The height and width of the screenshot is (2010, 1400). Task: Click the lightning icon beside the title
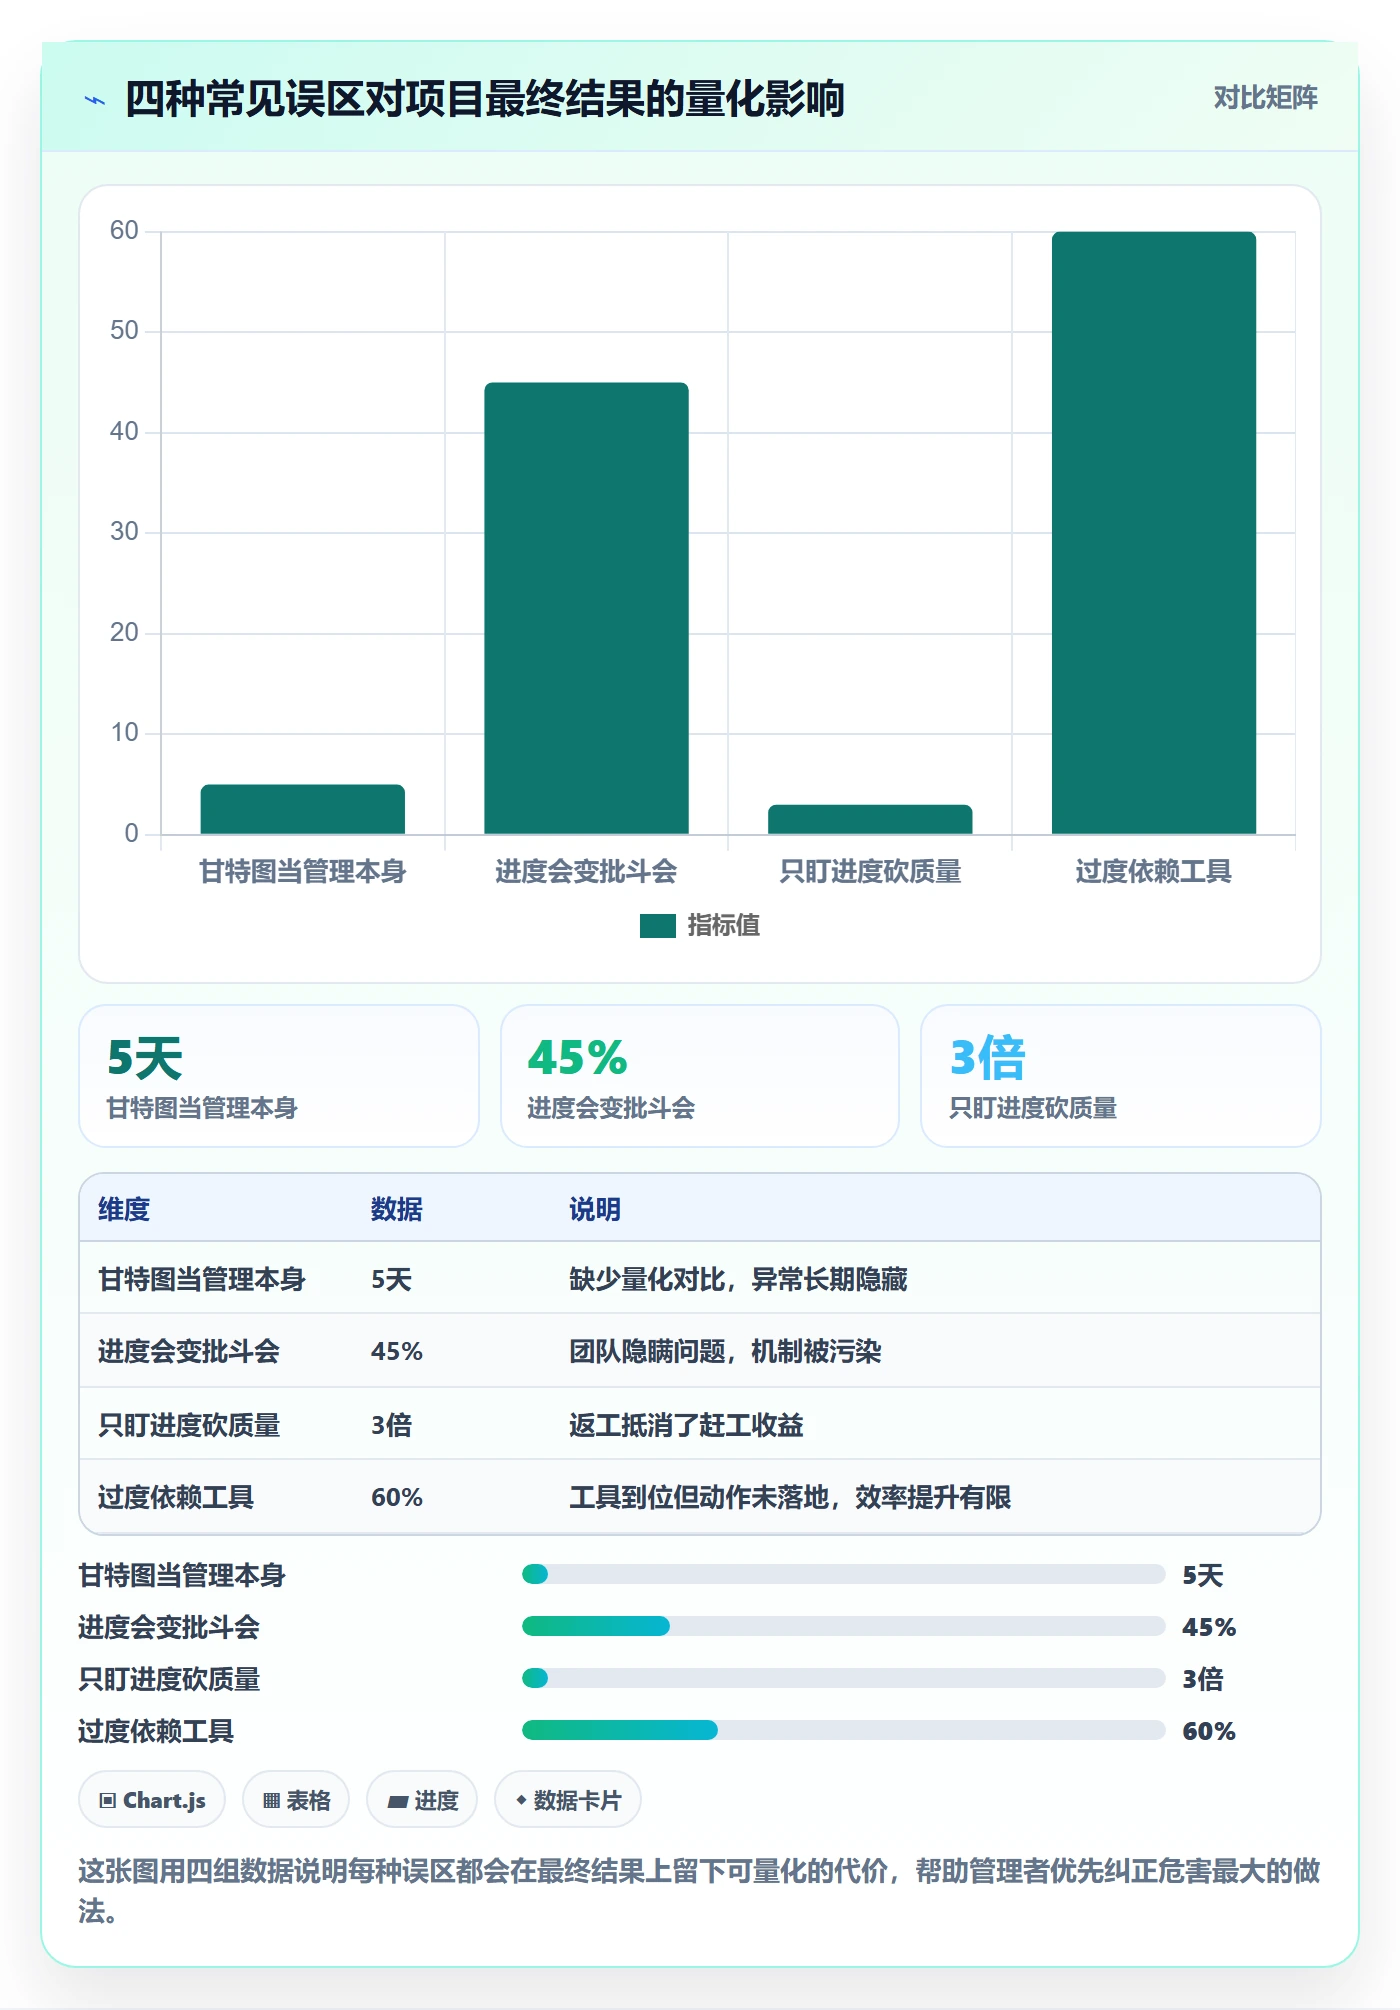[95, 100]
